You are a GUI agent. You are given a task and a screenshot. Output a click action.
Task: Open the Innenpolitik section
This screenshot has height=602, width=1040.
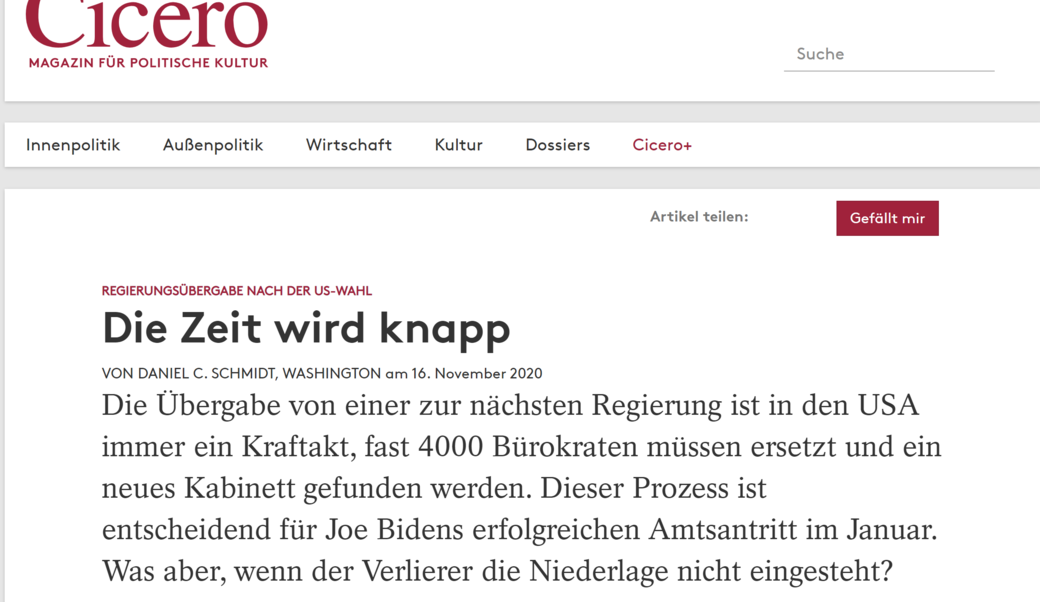point(73,145)
